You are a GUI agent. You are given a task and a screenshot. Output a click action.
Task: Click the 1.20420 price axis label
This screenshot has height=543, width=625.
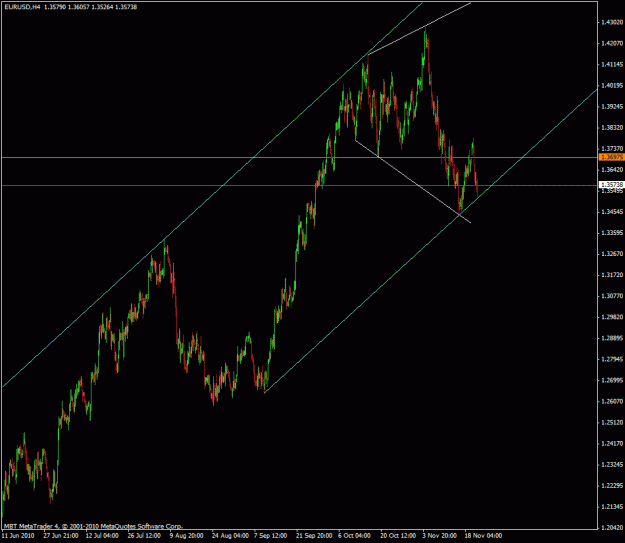click(x=612, y=528)
